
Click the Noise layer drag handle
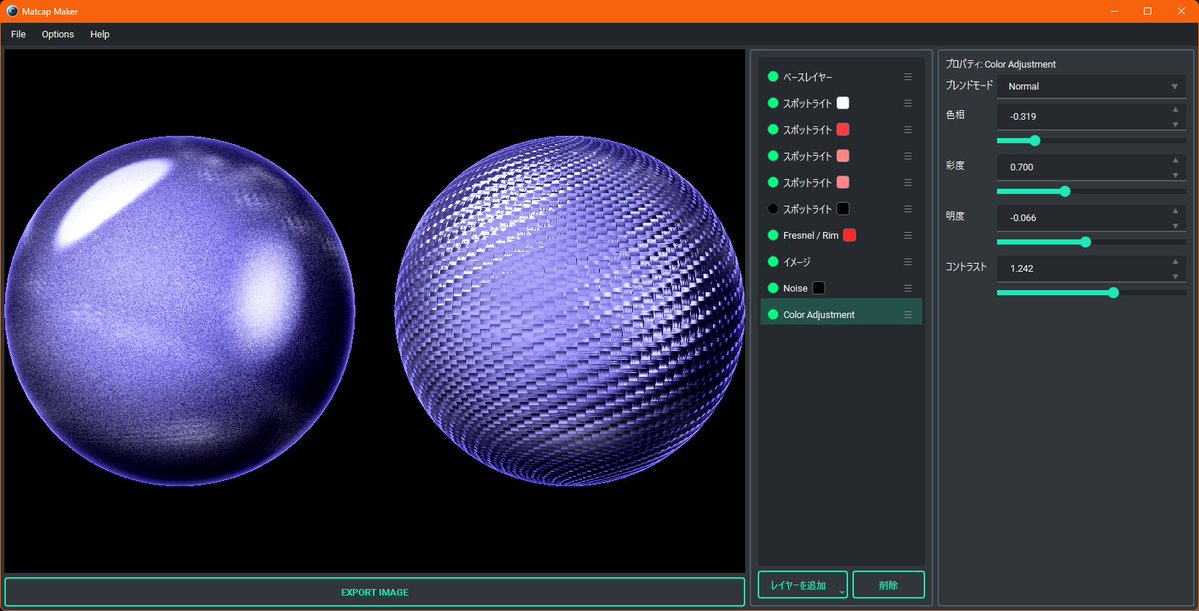tap(908, 288)
